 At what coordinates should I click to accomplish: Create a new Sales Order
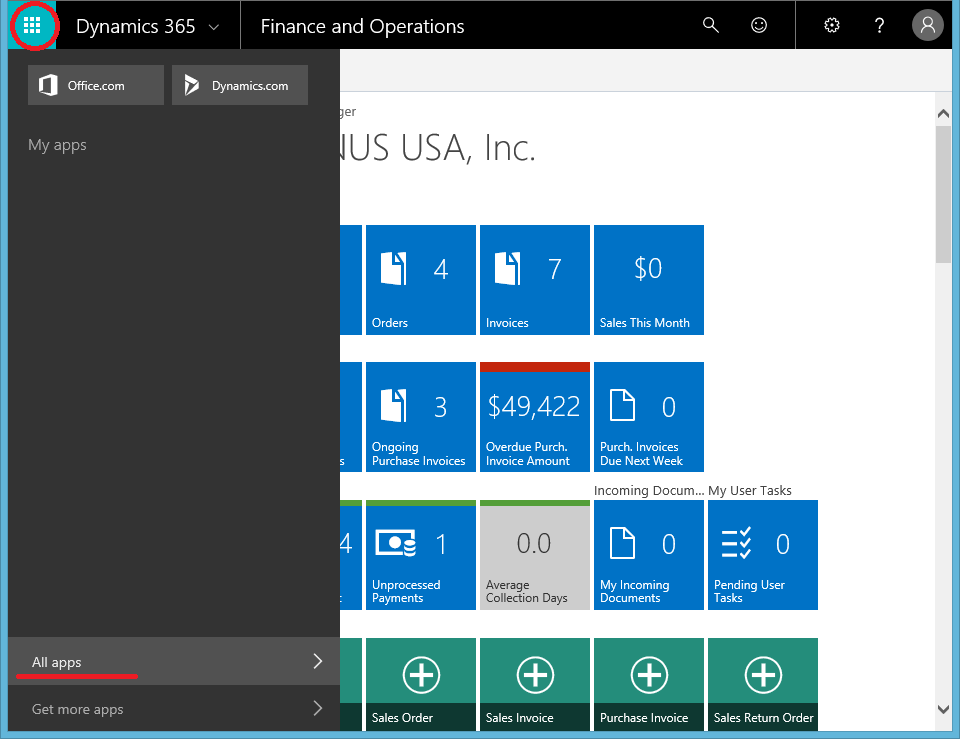tap(421, 685)
